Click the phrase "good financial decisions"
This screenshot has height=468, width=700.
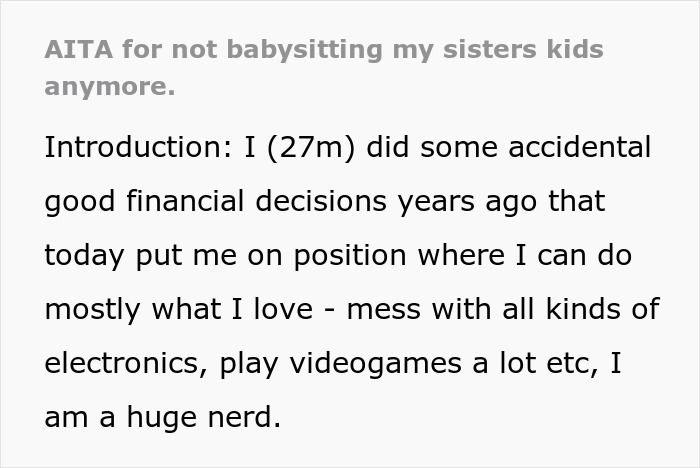(x=216, y=202)
